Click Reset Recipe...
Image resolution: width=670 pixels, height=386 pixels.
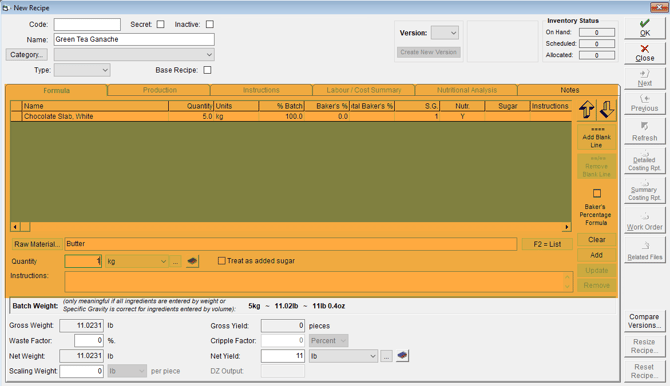644,371
